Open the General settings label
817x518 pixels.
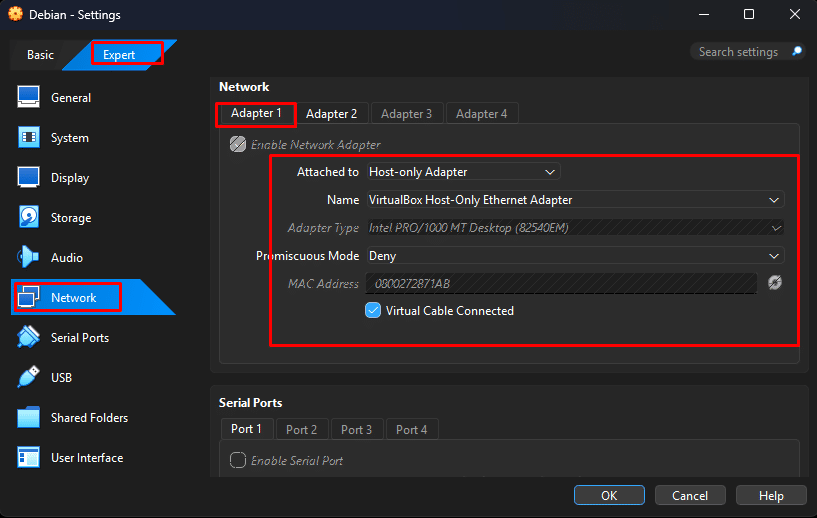point(71,97)
